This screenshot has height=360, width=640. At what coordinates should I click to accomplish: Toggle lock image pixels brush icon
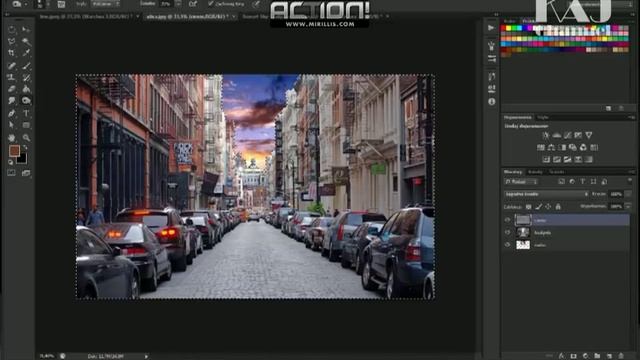coord(539,207)
